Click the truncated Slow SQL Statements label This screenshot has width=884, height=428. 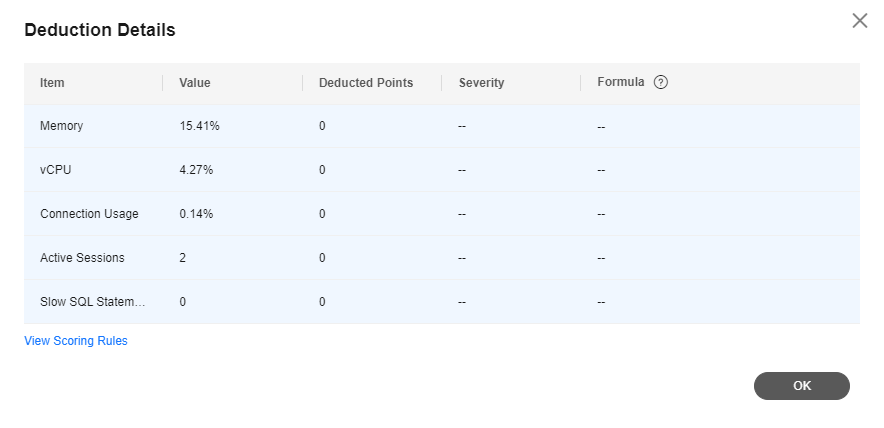pos(92,302)
